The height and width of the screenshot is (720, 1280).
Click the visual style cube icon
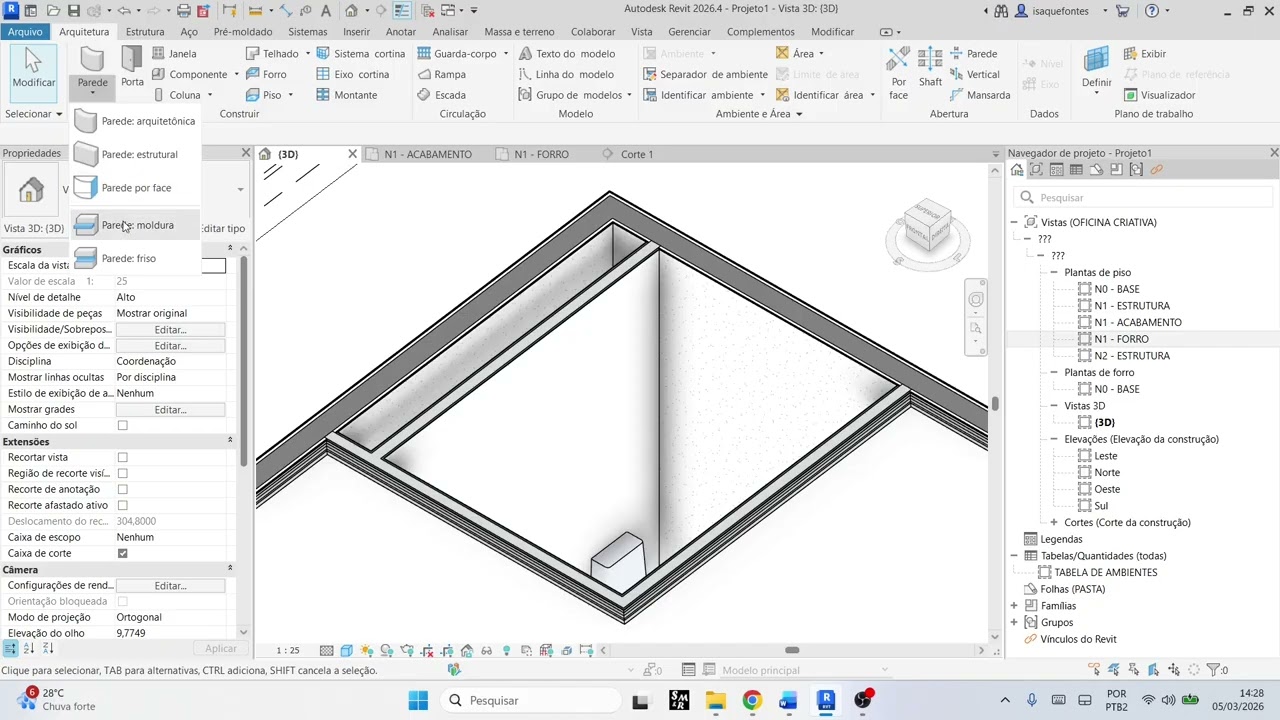point(346,651)
